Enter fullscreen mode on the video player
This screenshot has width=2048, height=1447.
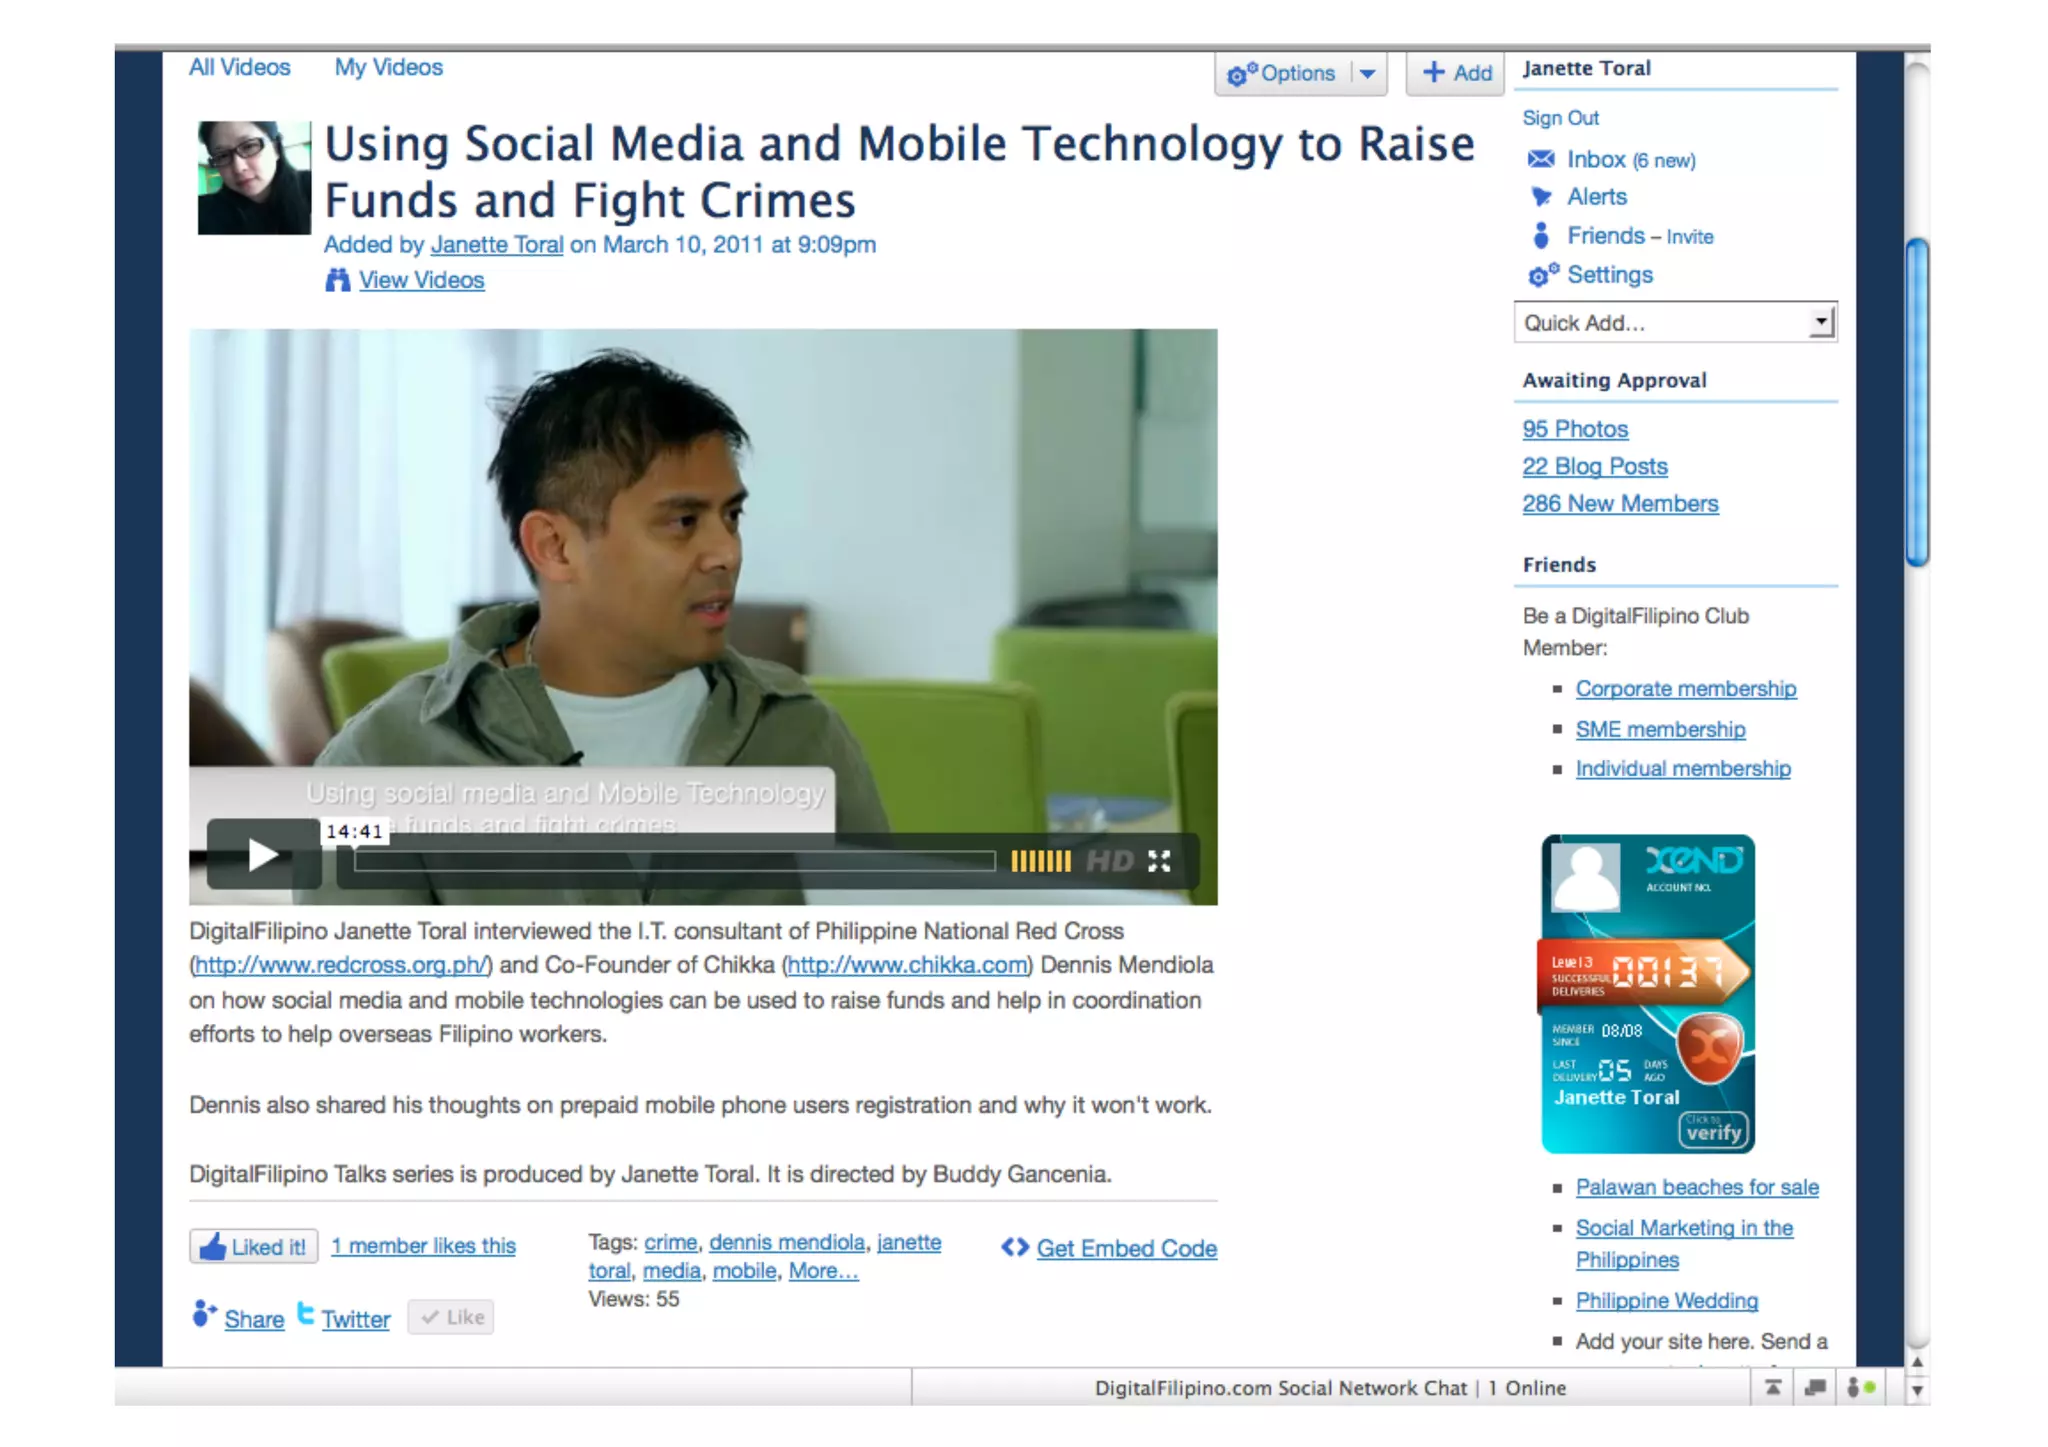(1159, 861)
